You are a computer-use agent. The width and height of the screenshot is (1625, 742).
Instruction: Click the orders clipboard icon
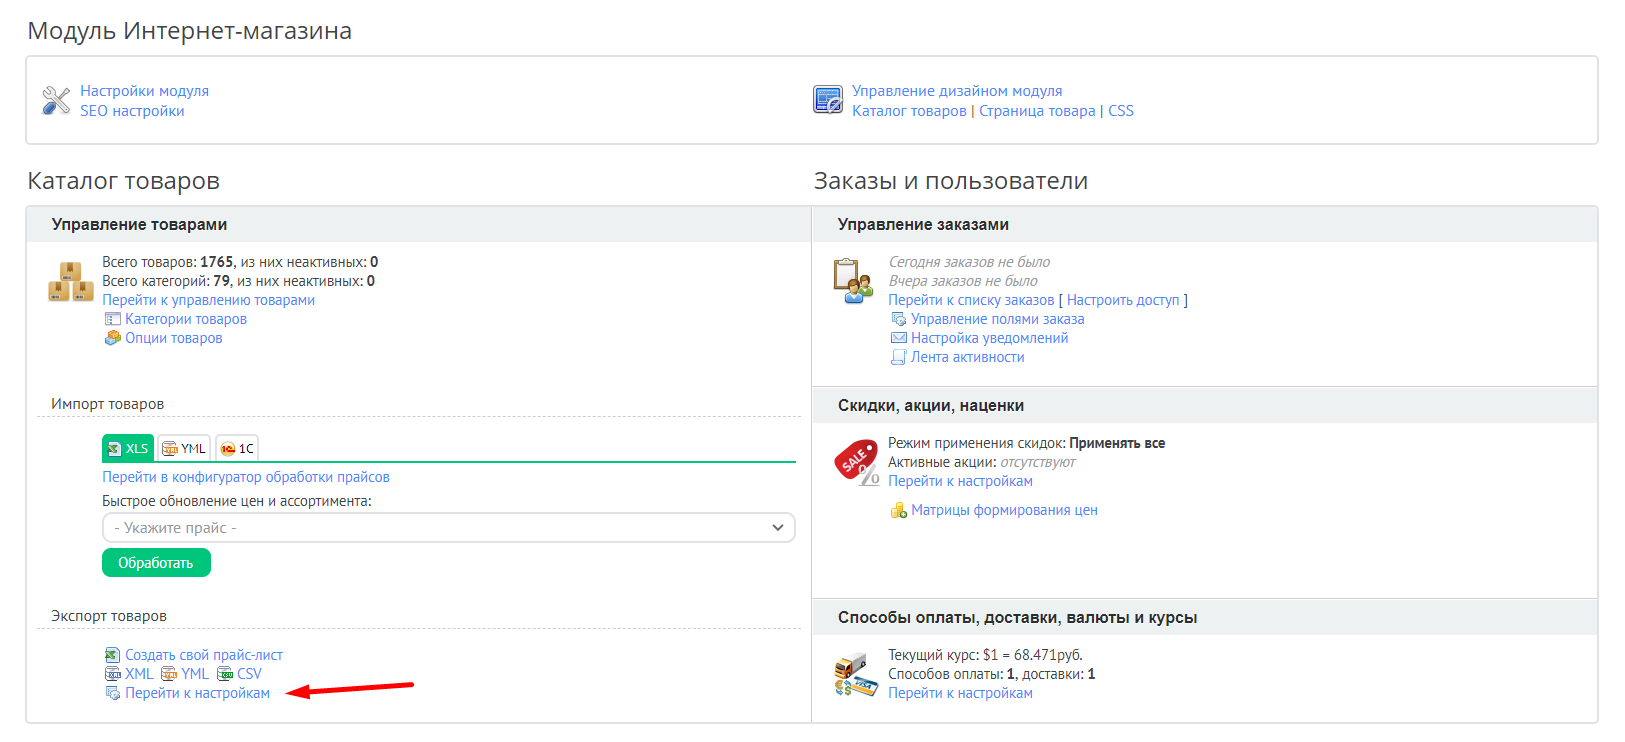click(x=853, y=281)
